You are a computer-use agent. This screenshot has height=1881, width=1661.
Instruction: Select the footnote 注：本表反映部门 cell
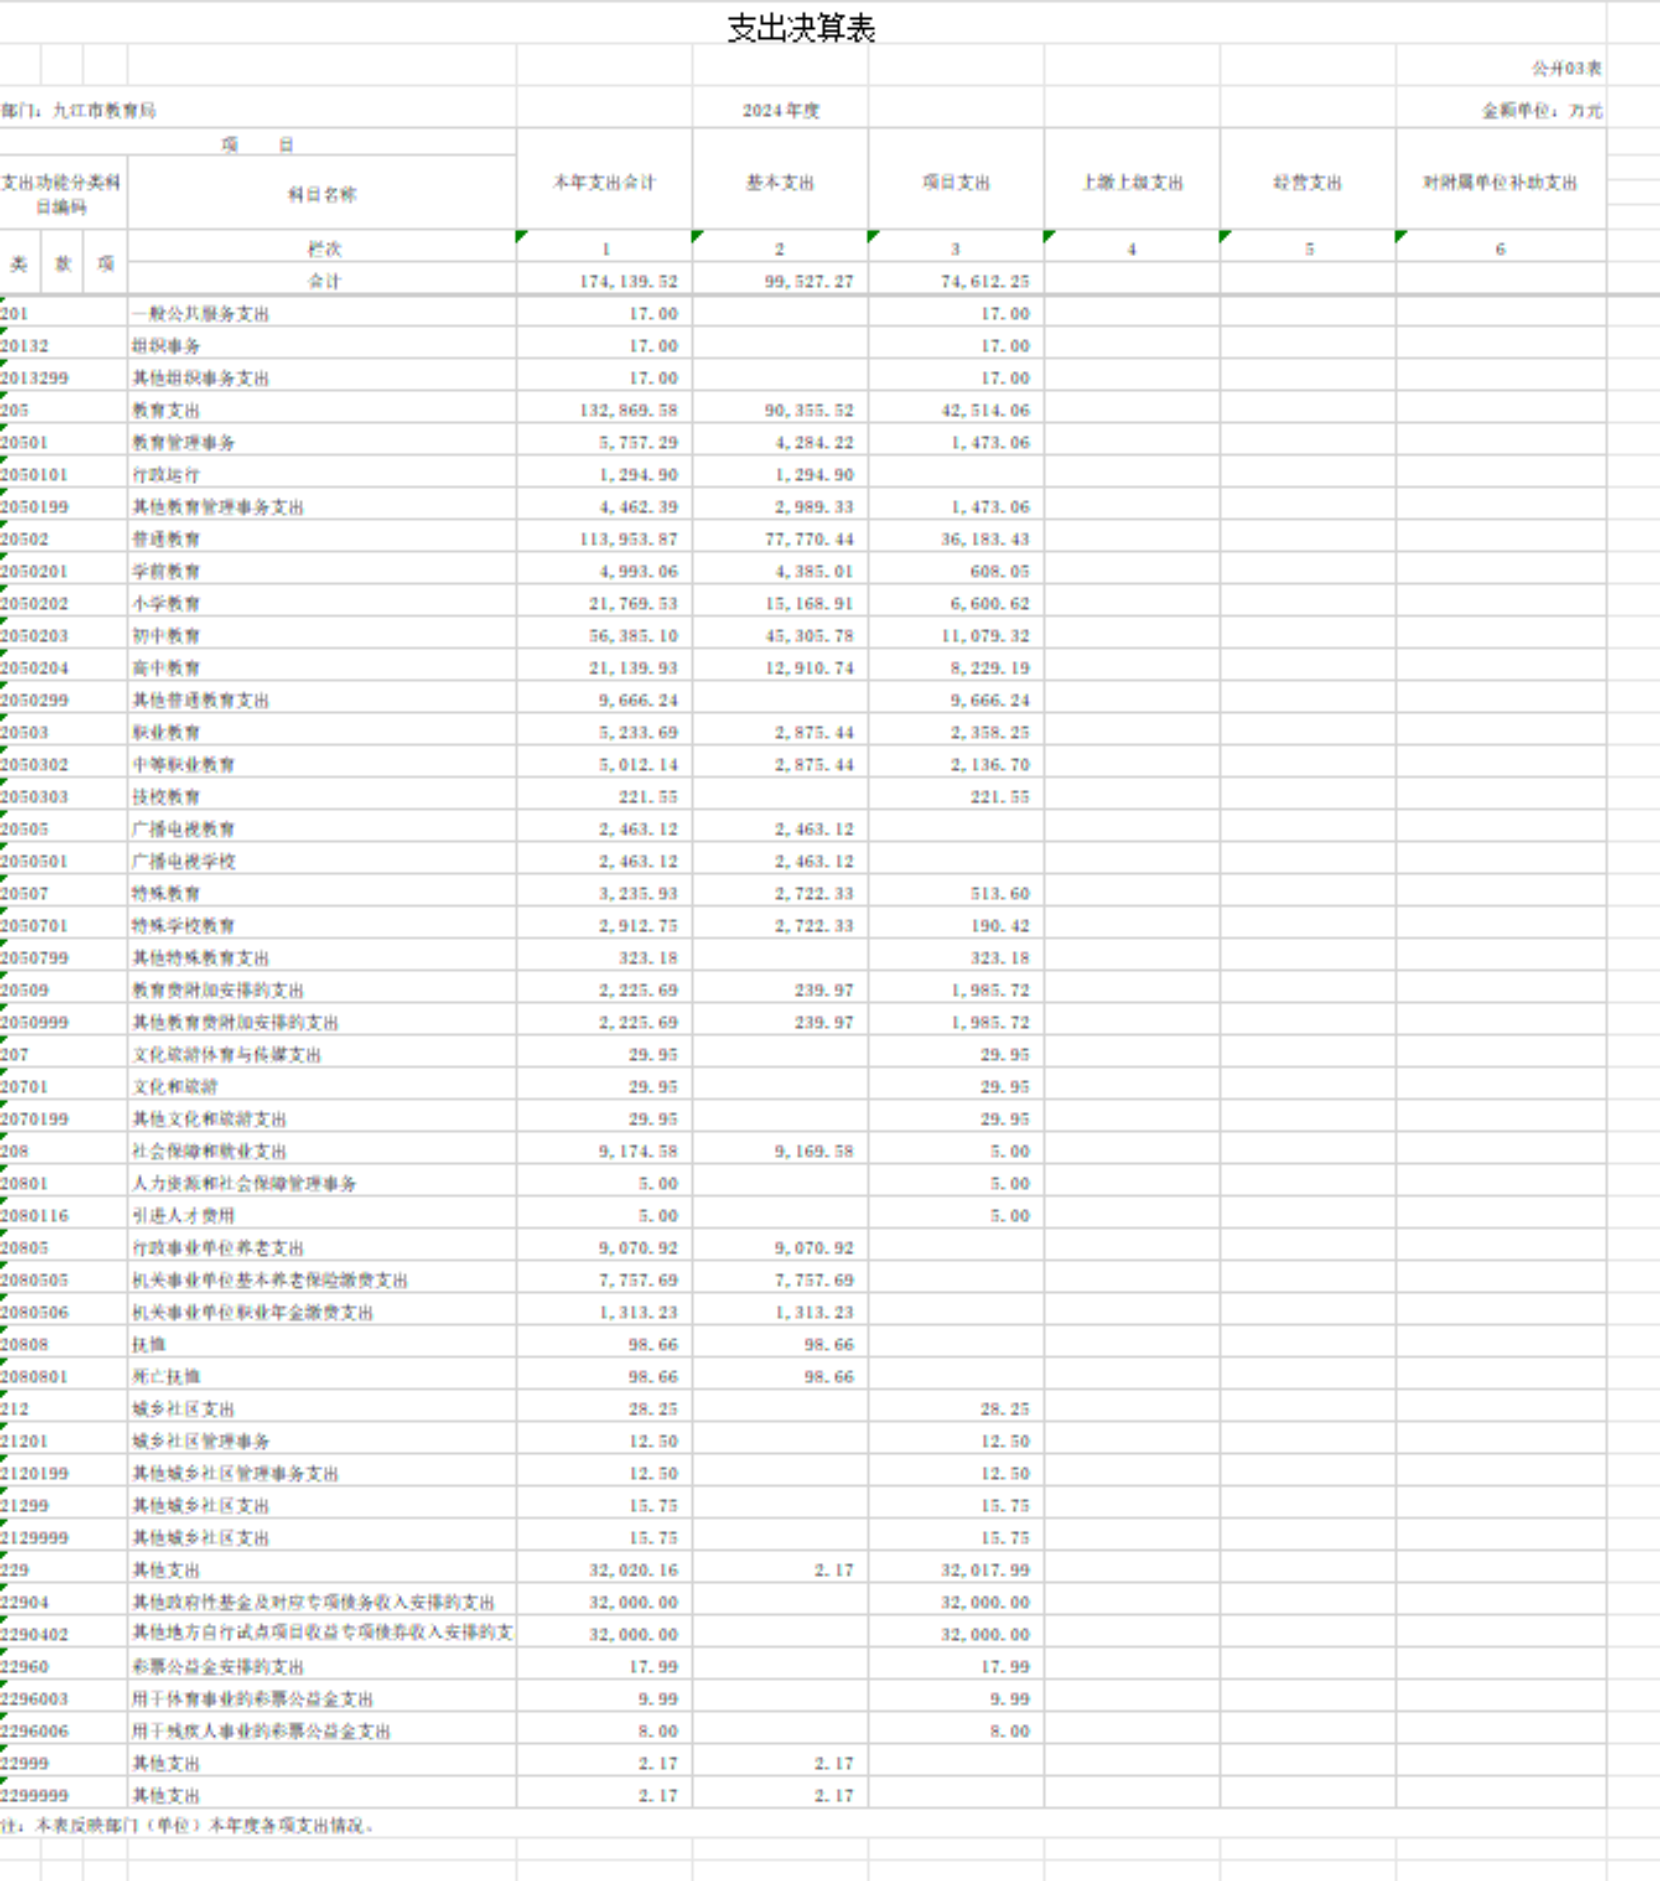click(188, 1825)
